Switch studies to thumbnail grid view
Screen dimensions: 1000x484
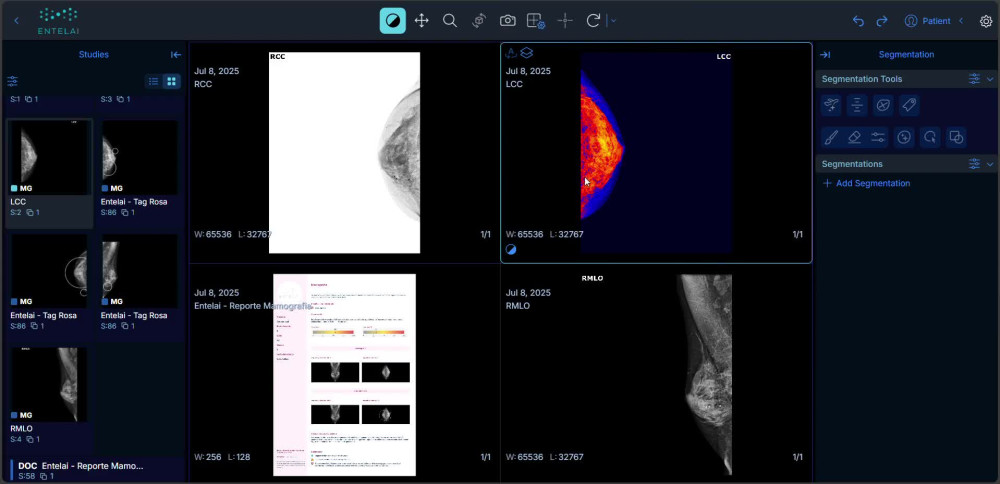coord(171,81)
